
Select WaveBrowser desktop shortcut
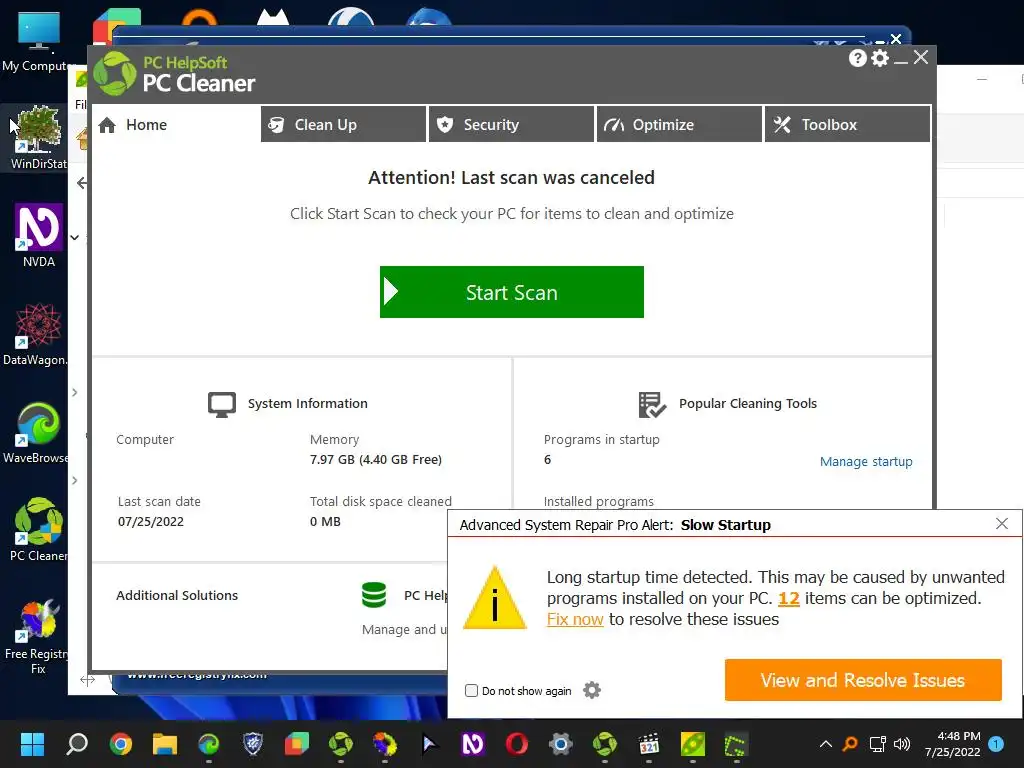click(x=36, y=432)
